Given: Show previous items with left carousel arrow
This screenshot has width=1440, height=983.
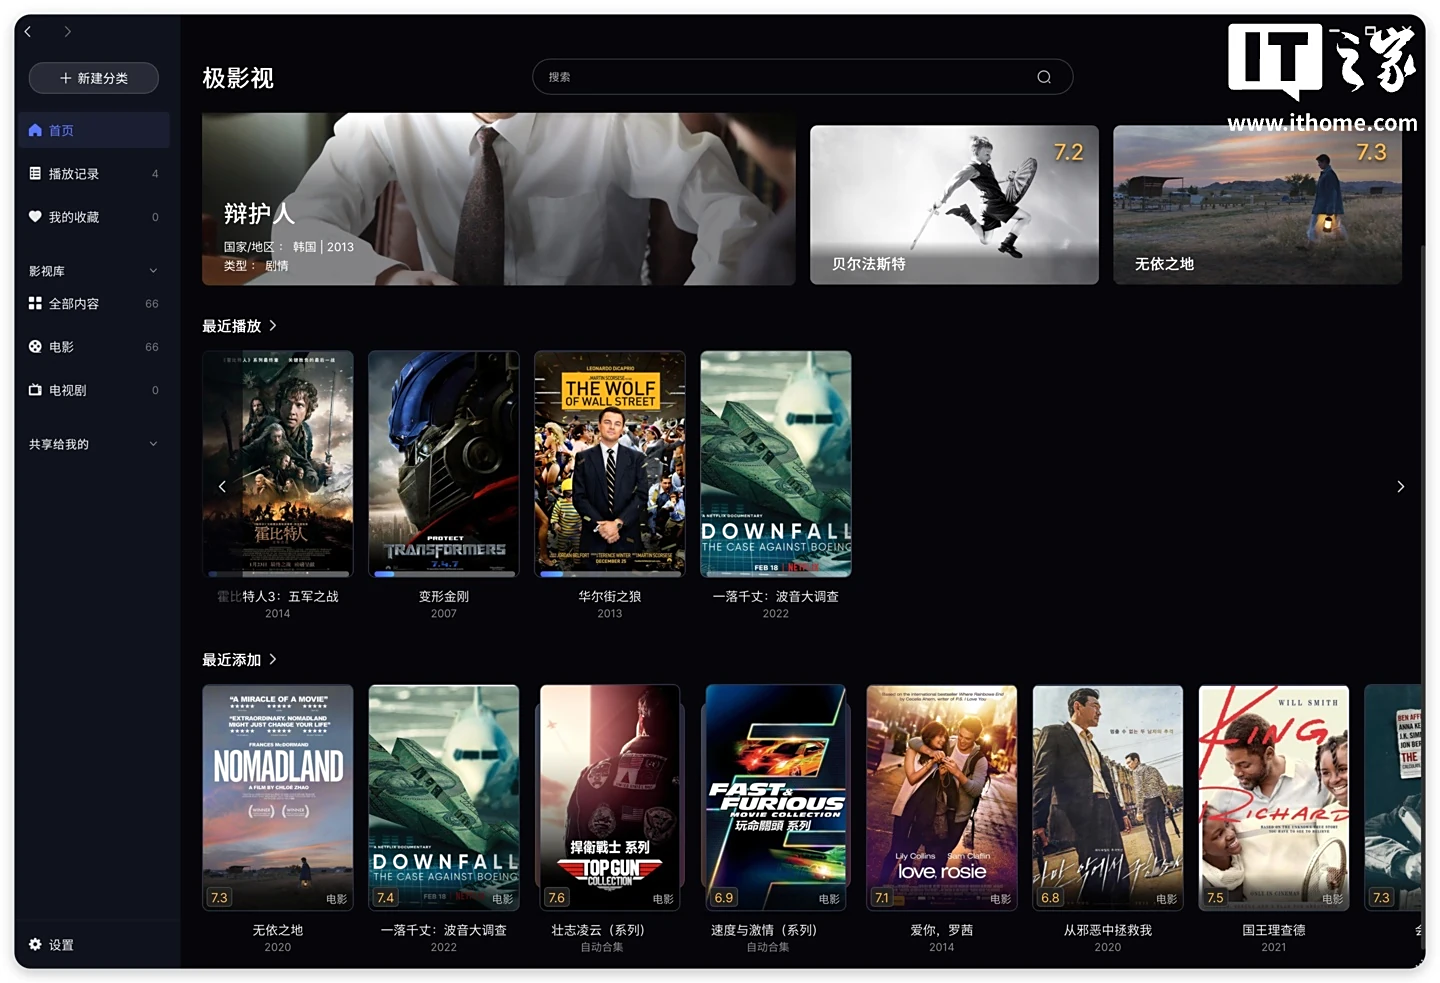Looking at the screenshot, I should pos(222,486).
